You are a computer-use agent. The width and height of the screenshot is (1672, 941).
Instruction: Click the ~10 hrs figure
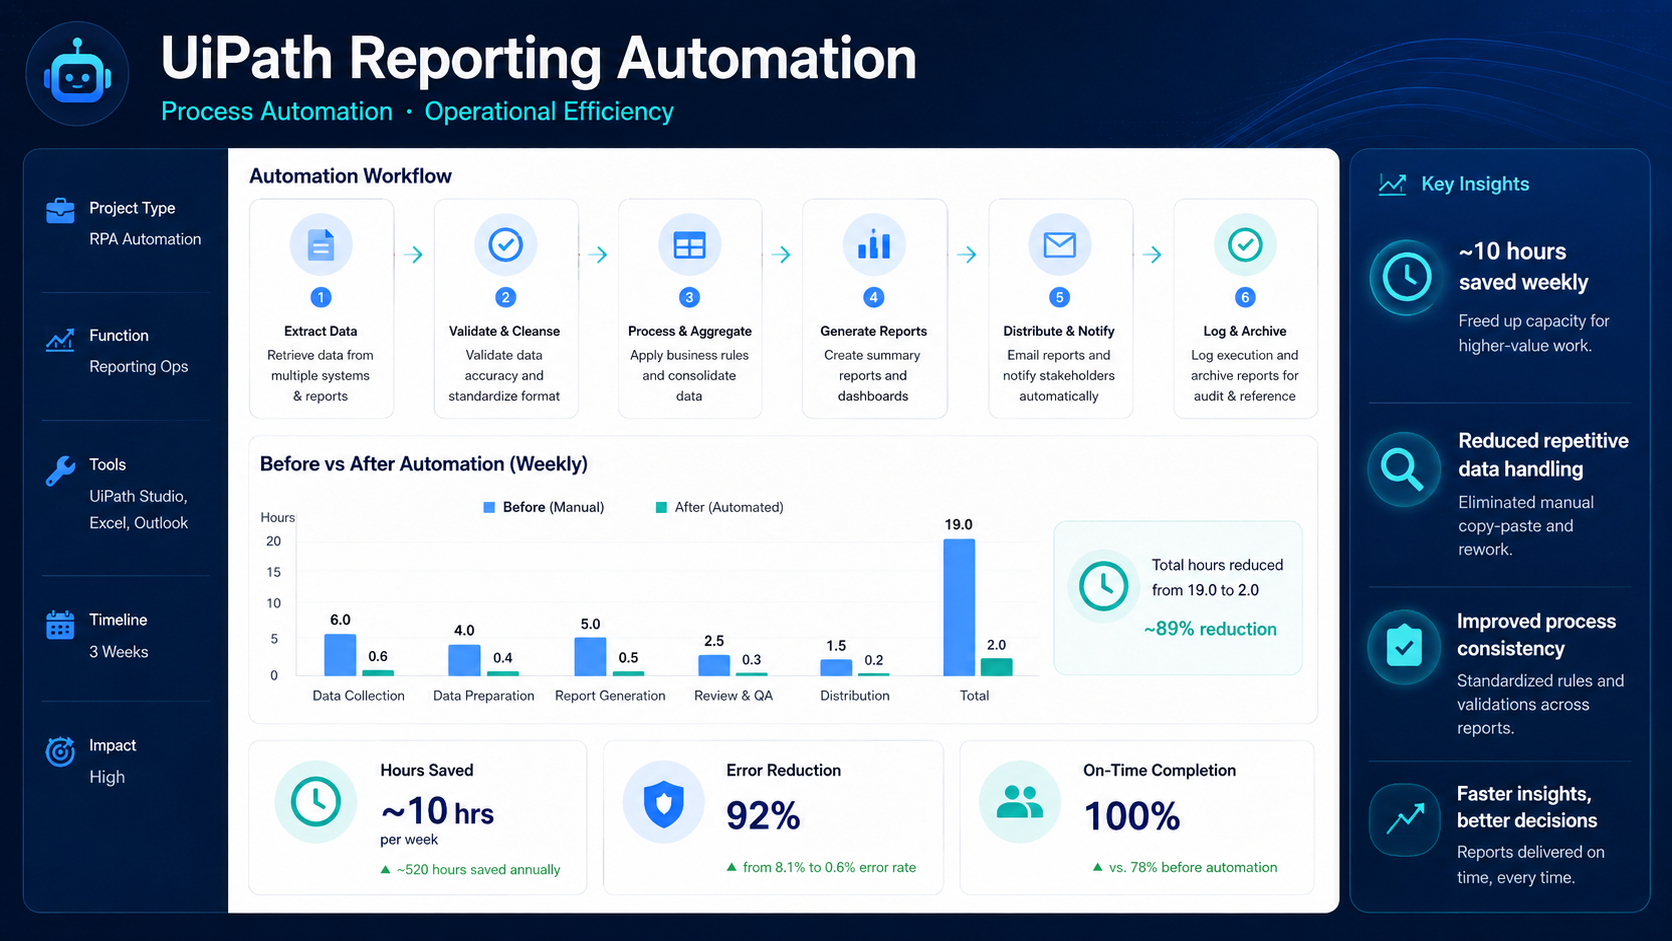coord(437,811)
